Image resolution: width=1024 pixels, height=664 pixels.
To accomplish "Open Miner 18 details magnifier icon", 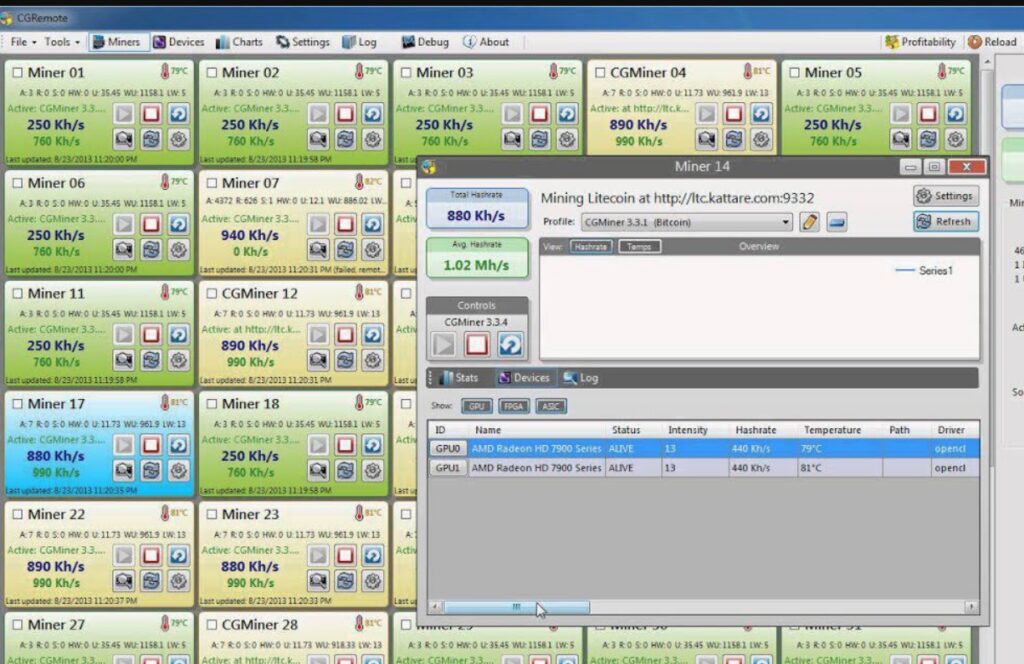I will pyautogui.click(x=318, y=470).
